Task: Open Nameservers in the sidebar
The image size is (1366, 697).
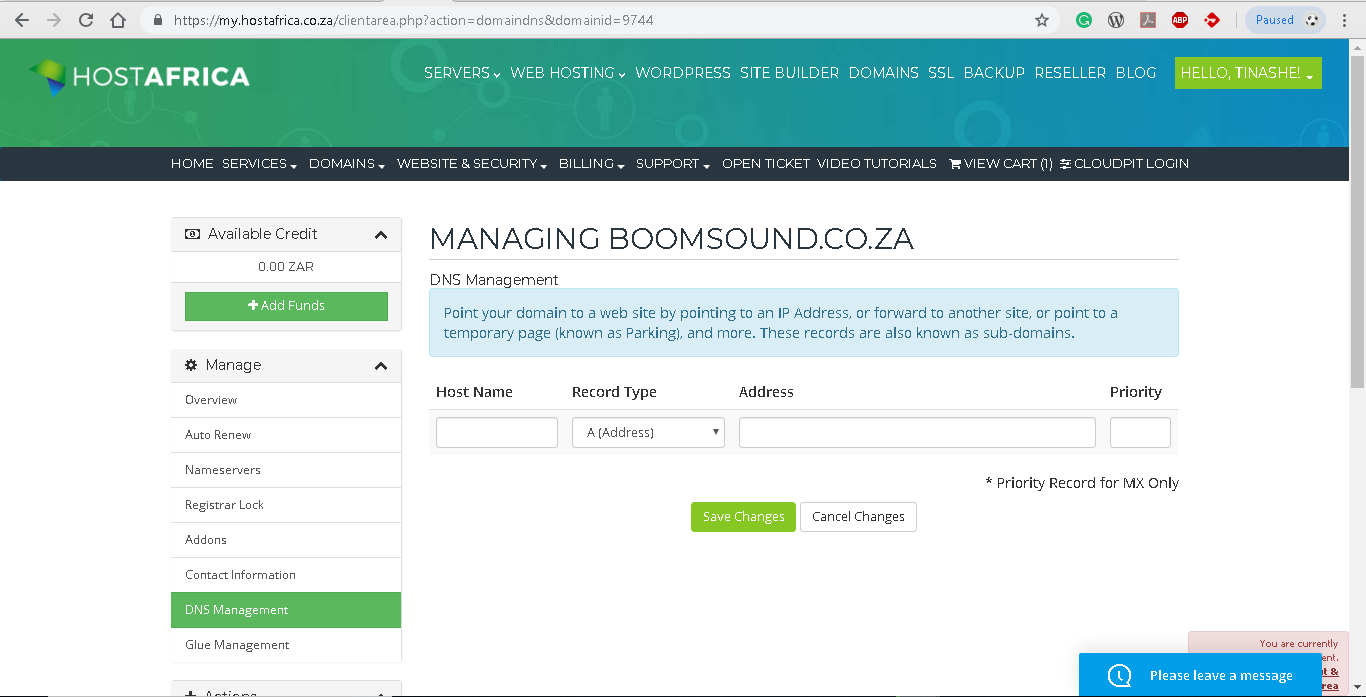Action: (286, 470)
